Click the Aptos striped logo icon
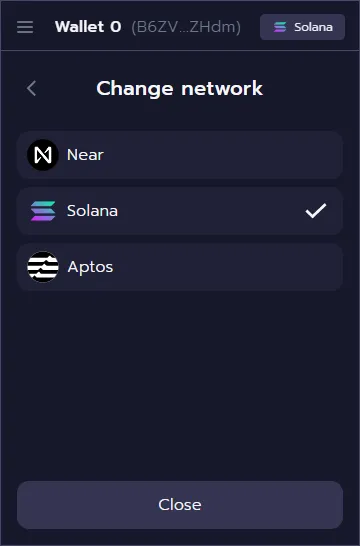 [x=43, y=267]
